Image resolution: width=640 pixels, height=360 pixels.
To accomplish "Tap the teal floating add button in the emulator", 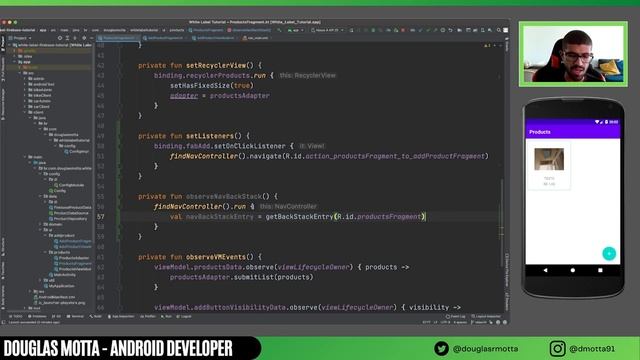I will [609, 253].
